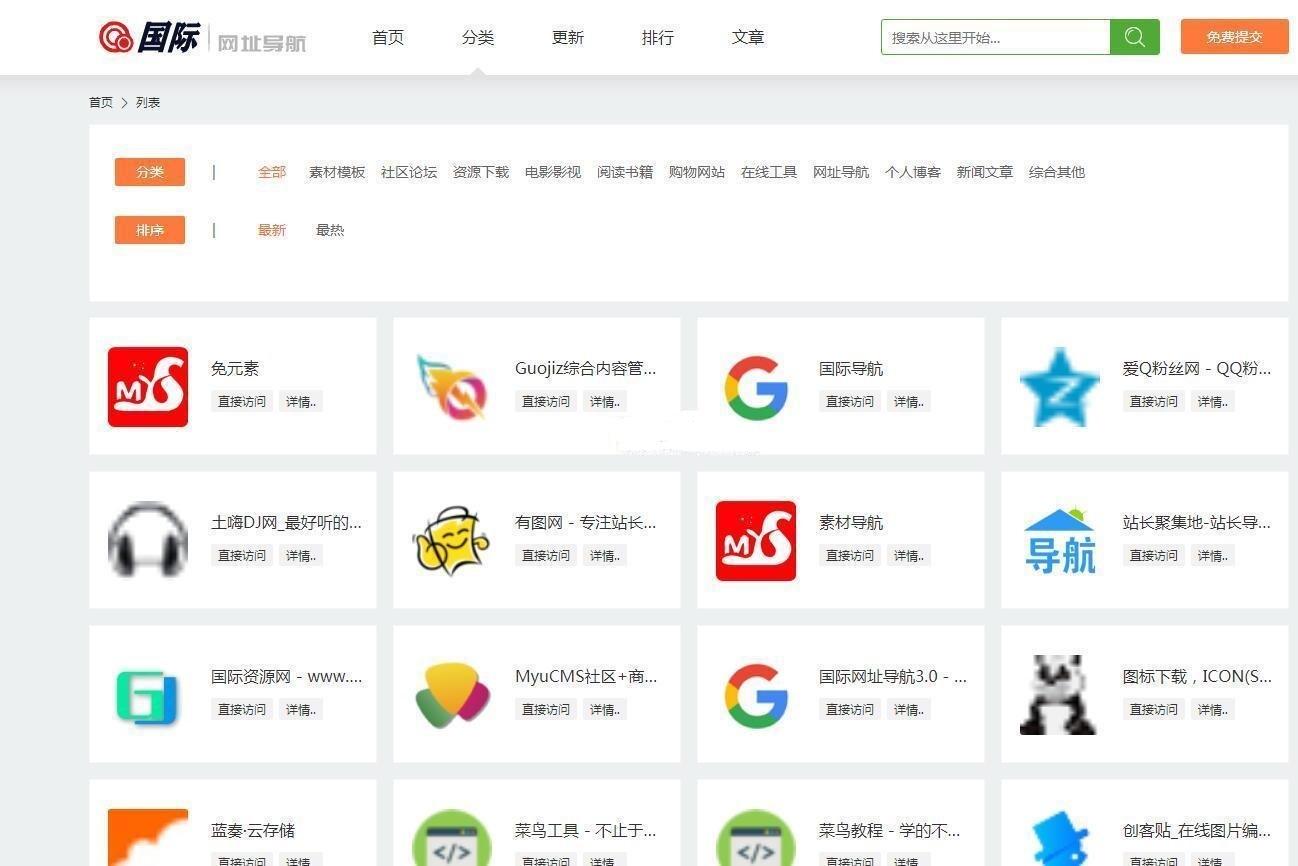The width and height of the screenshot is (1298, 866).
Task: Click the blue star icon of 爱Q粉丝网
Action: click(1059, 386)
